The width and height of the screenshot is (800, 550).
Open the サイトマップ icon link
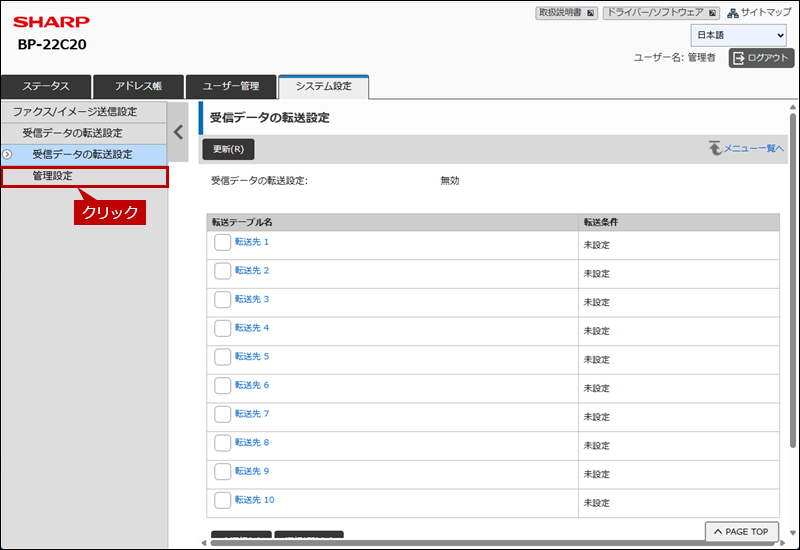pos(758,13)
